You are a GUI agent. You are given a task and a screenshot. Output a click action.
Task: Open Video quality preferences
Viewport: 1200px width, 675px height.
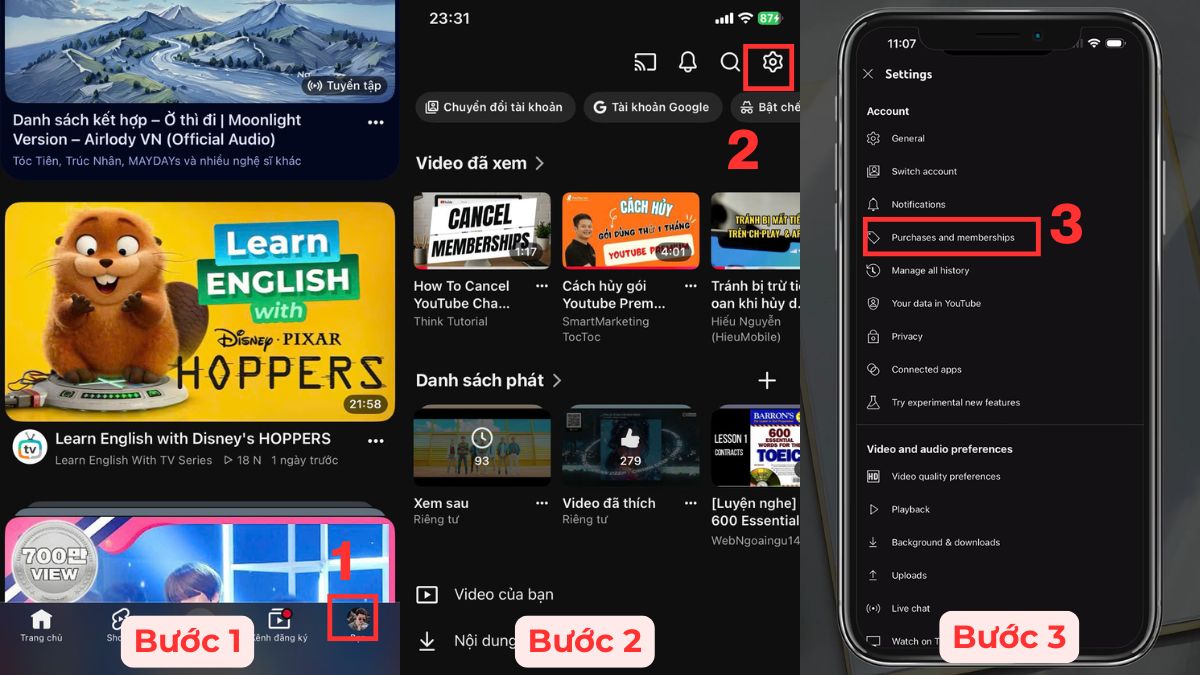[x=946, y=476]
